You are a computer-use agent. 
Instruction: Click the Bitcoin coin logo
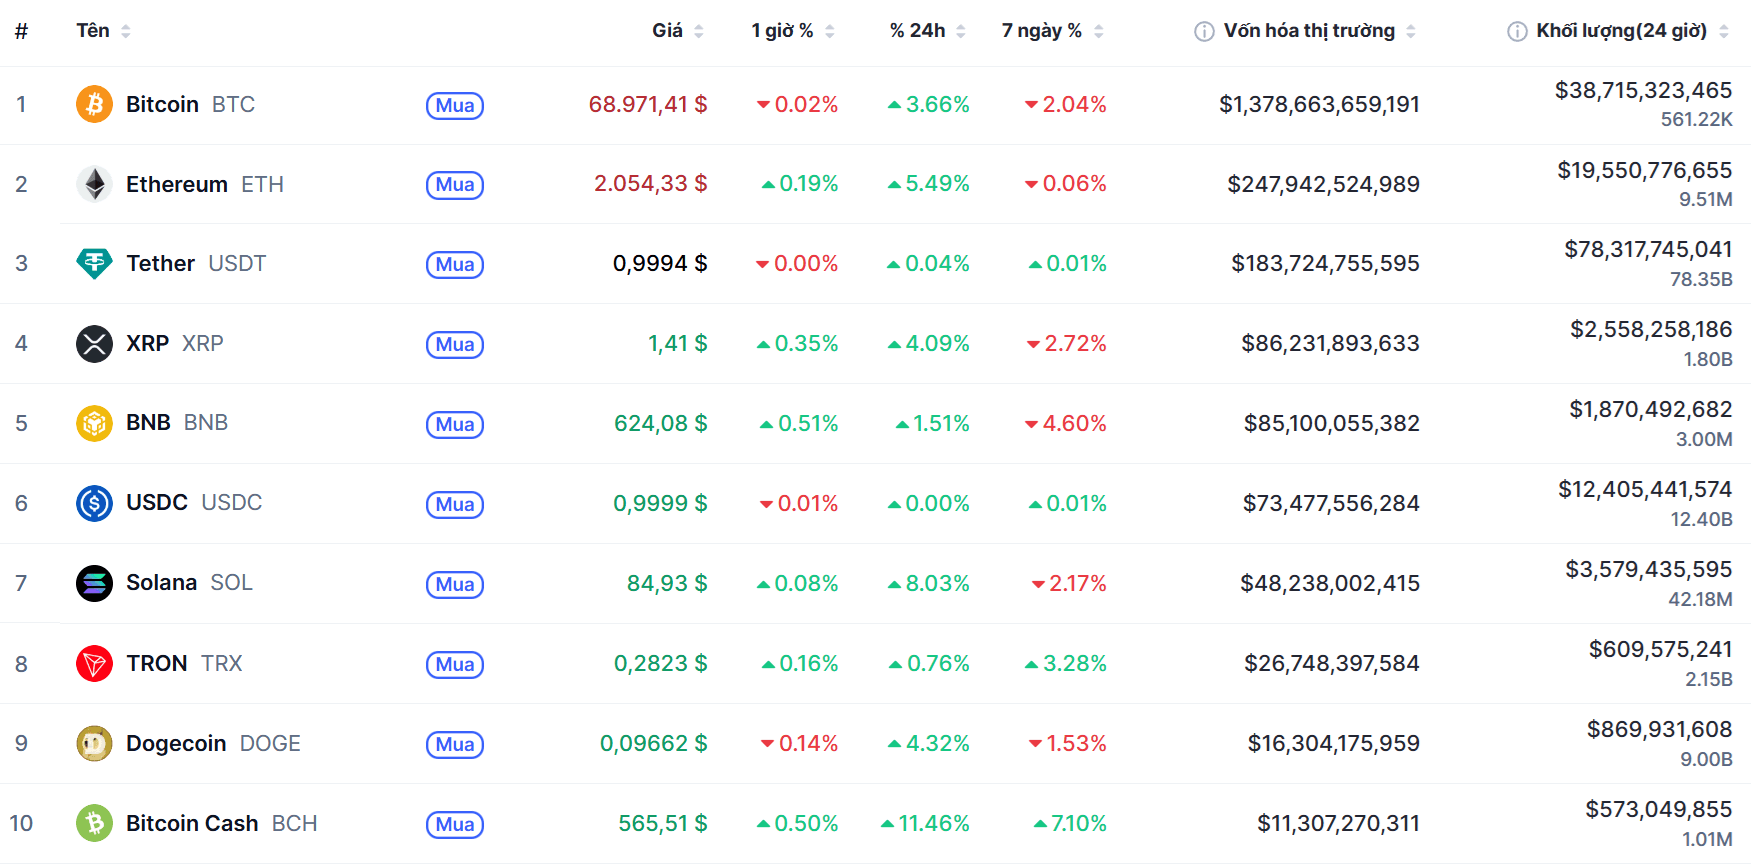pos(94,104)
